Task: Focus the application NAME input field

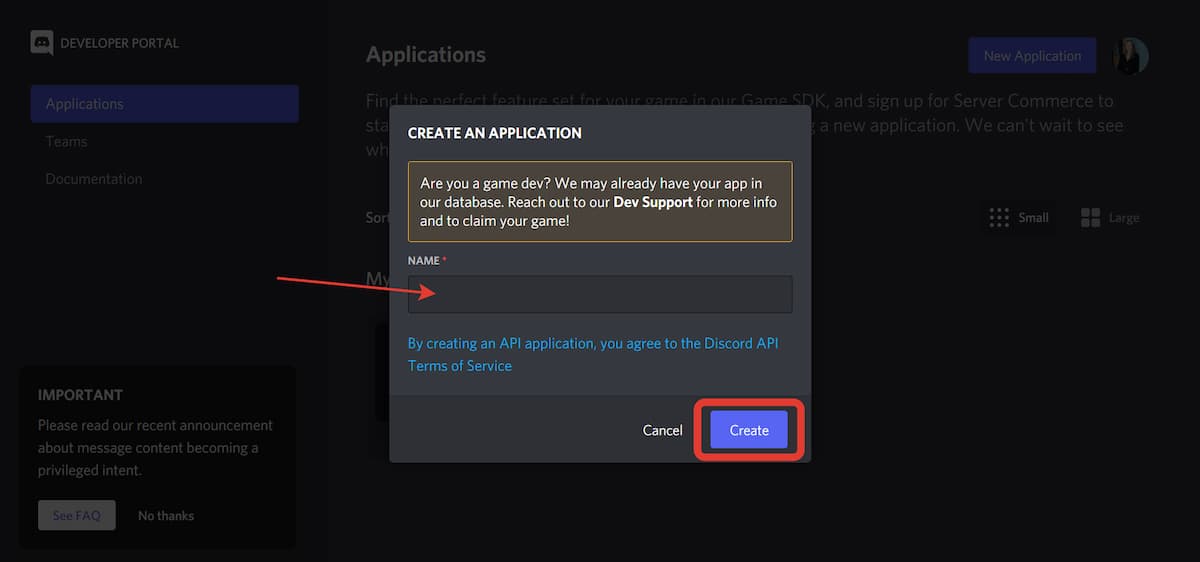Action: 600,295
